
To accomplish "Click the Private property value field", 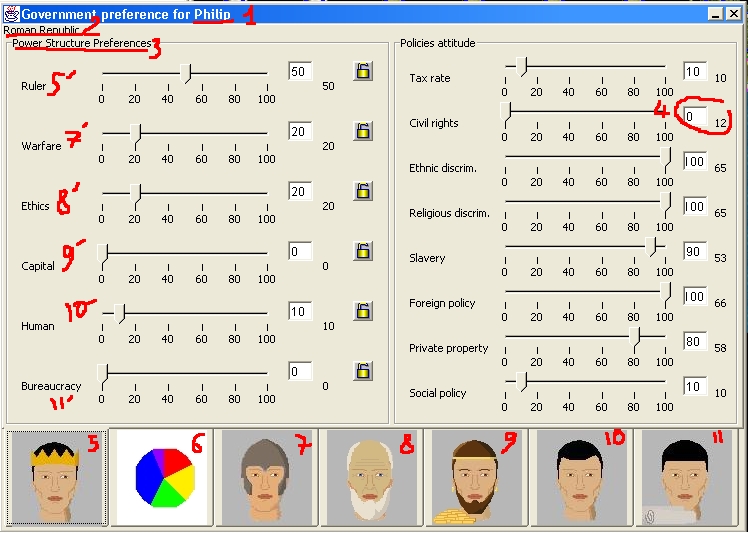I will pyautogui.click(x=695, y=342).
